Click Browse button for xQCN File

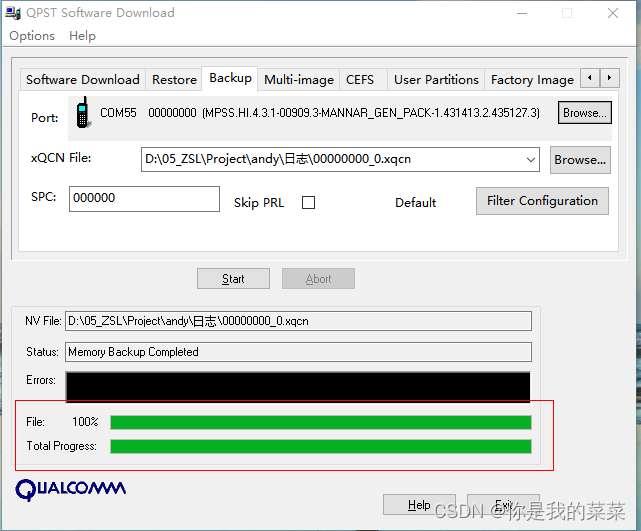(x=580, y=160)
